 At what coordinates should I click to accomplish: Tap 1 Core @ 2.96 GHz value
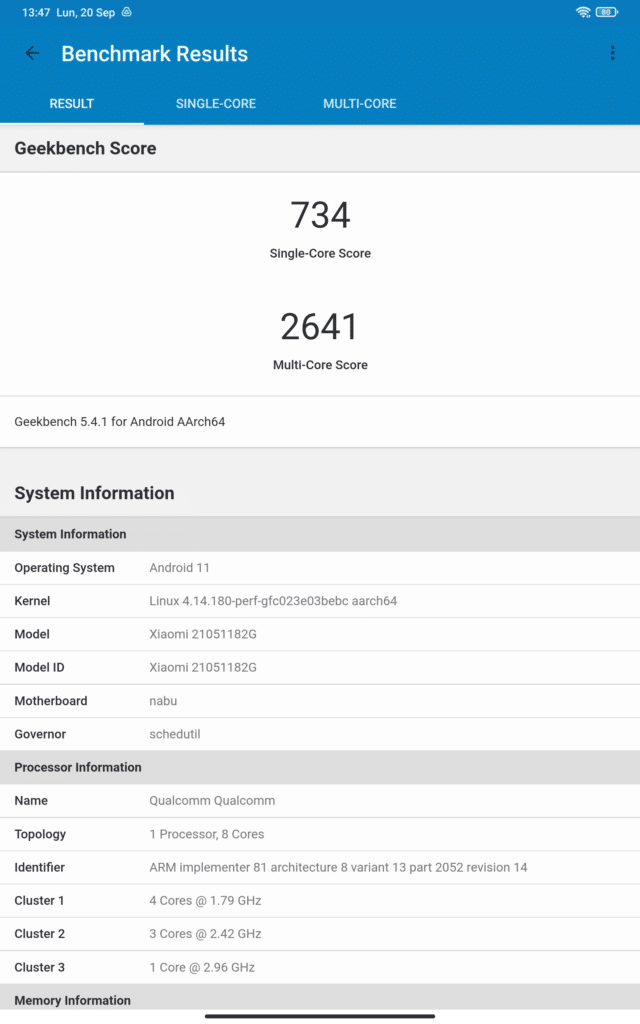point(202,967)
